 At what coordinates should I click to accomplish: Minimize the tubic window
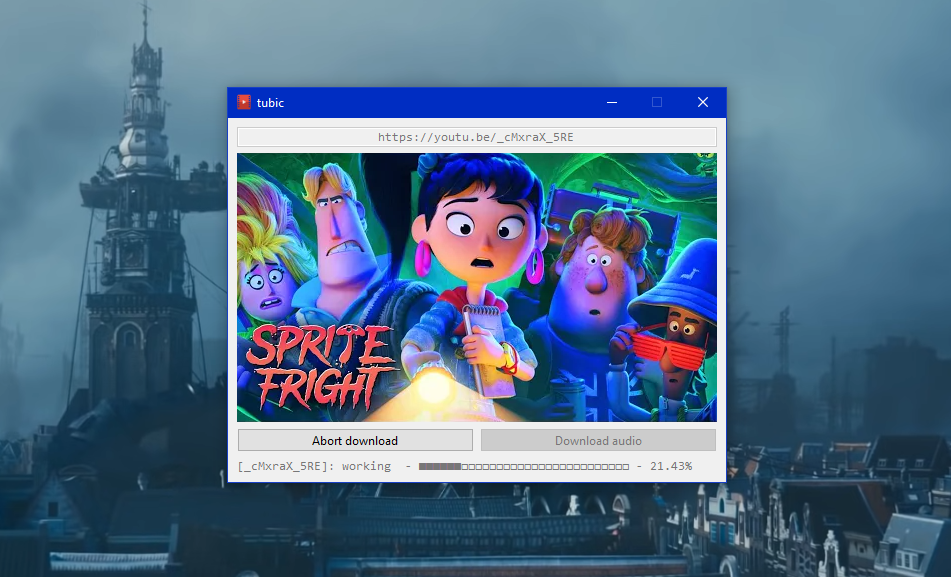click(610, 102)
